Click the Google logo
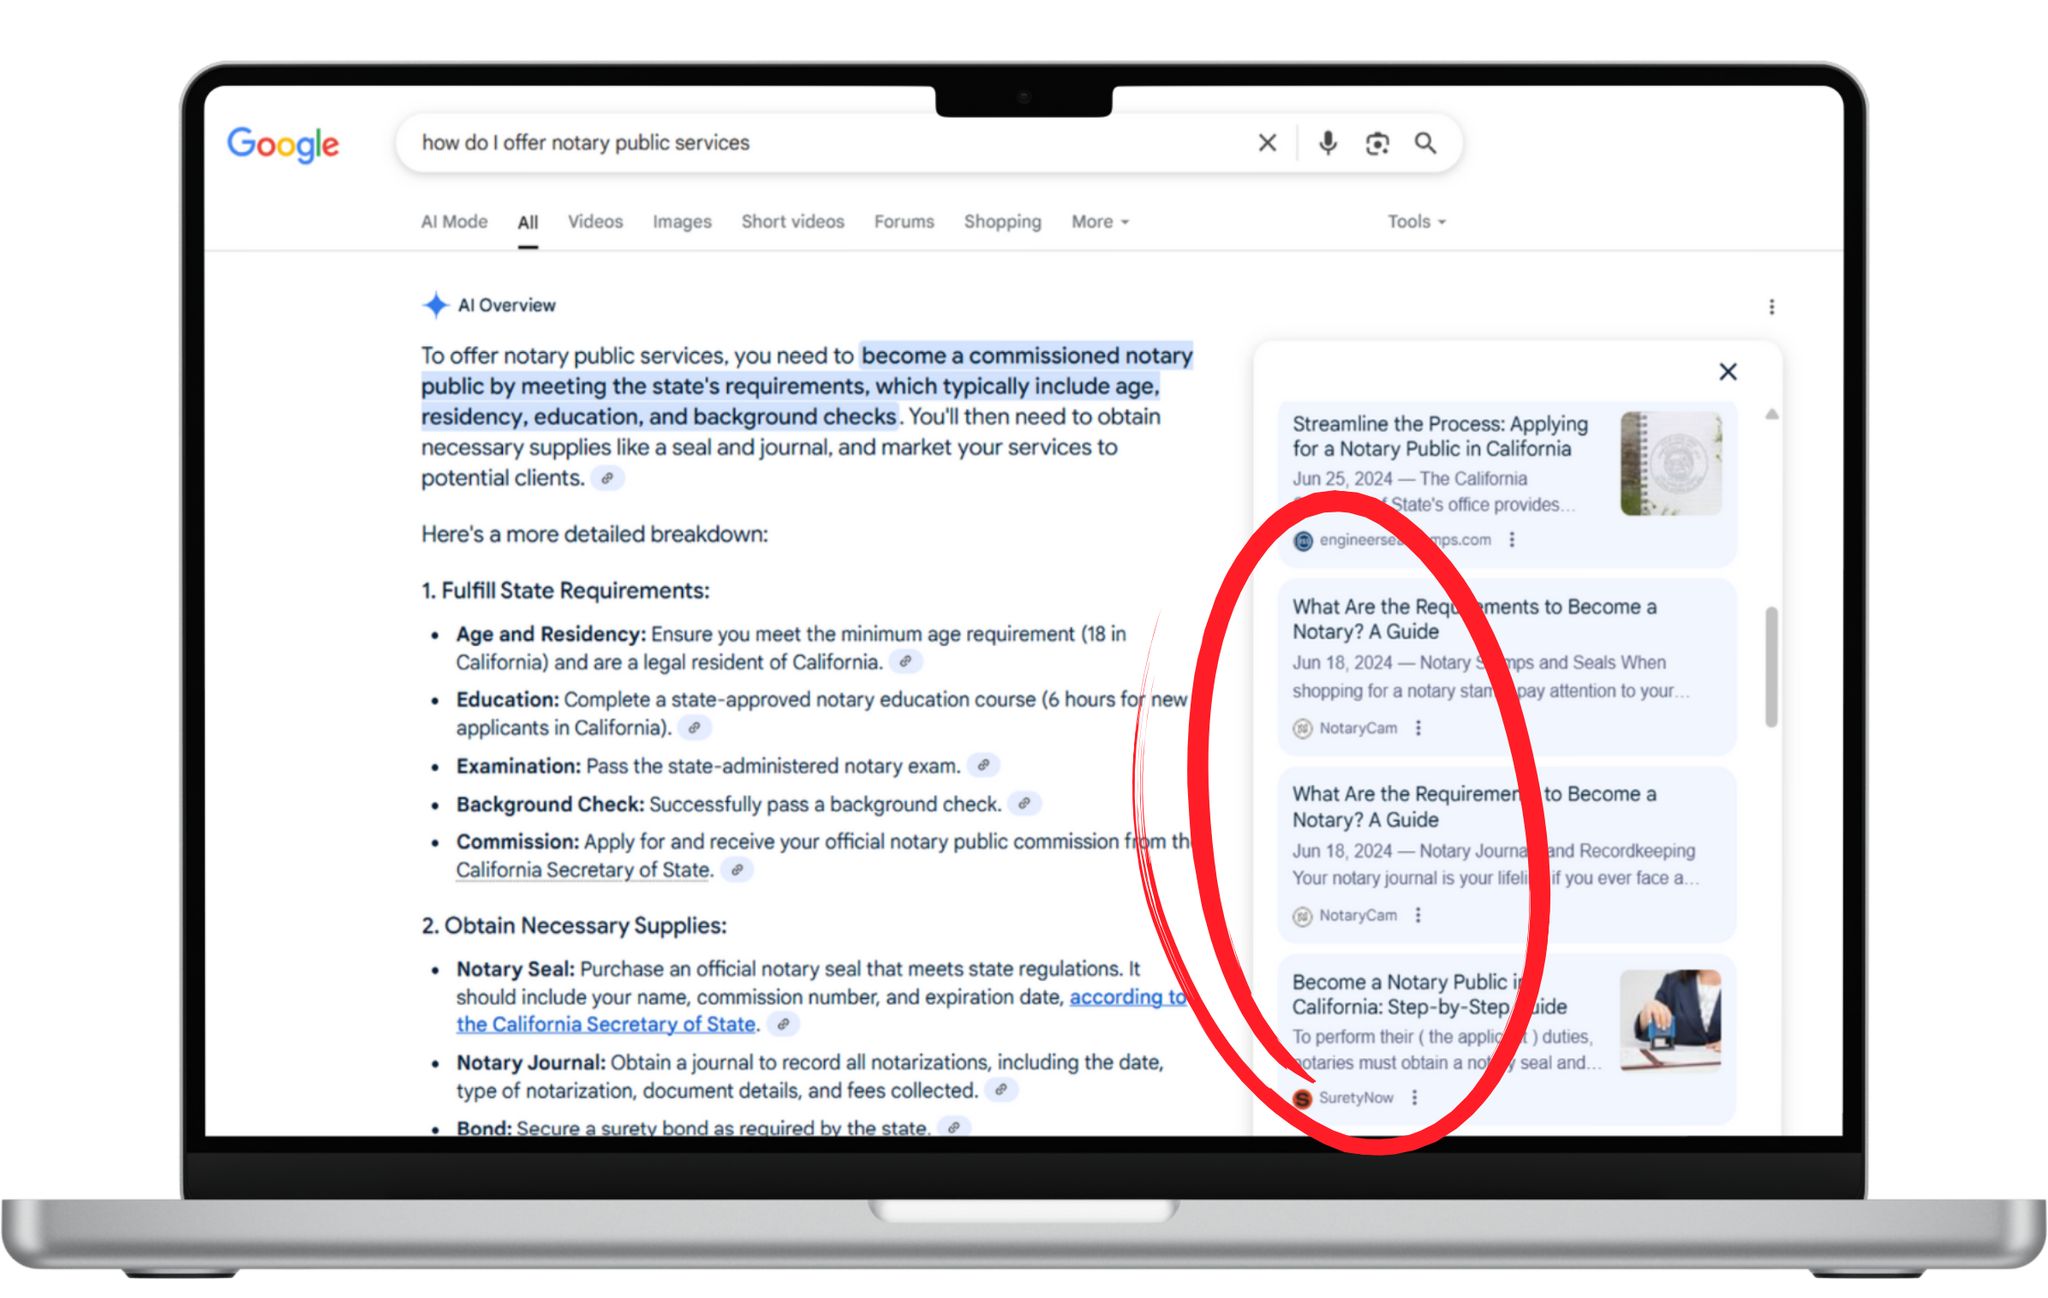Viewport: 2048px width, 1298px height. [x=283, y=145]
